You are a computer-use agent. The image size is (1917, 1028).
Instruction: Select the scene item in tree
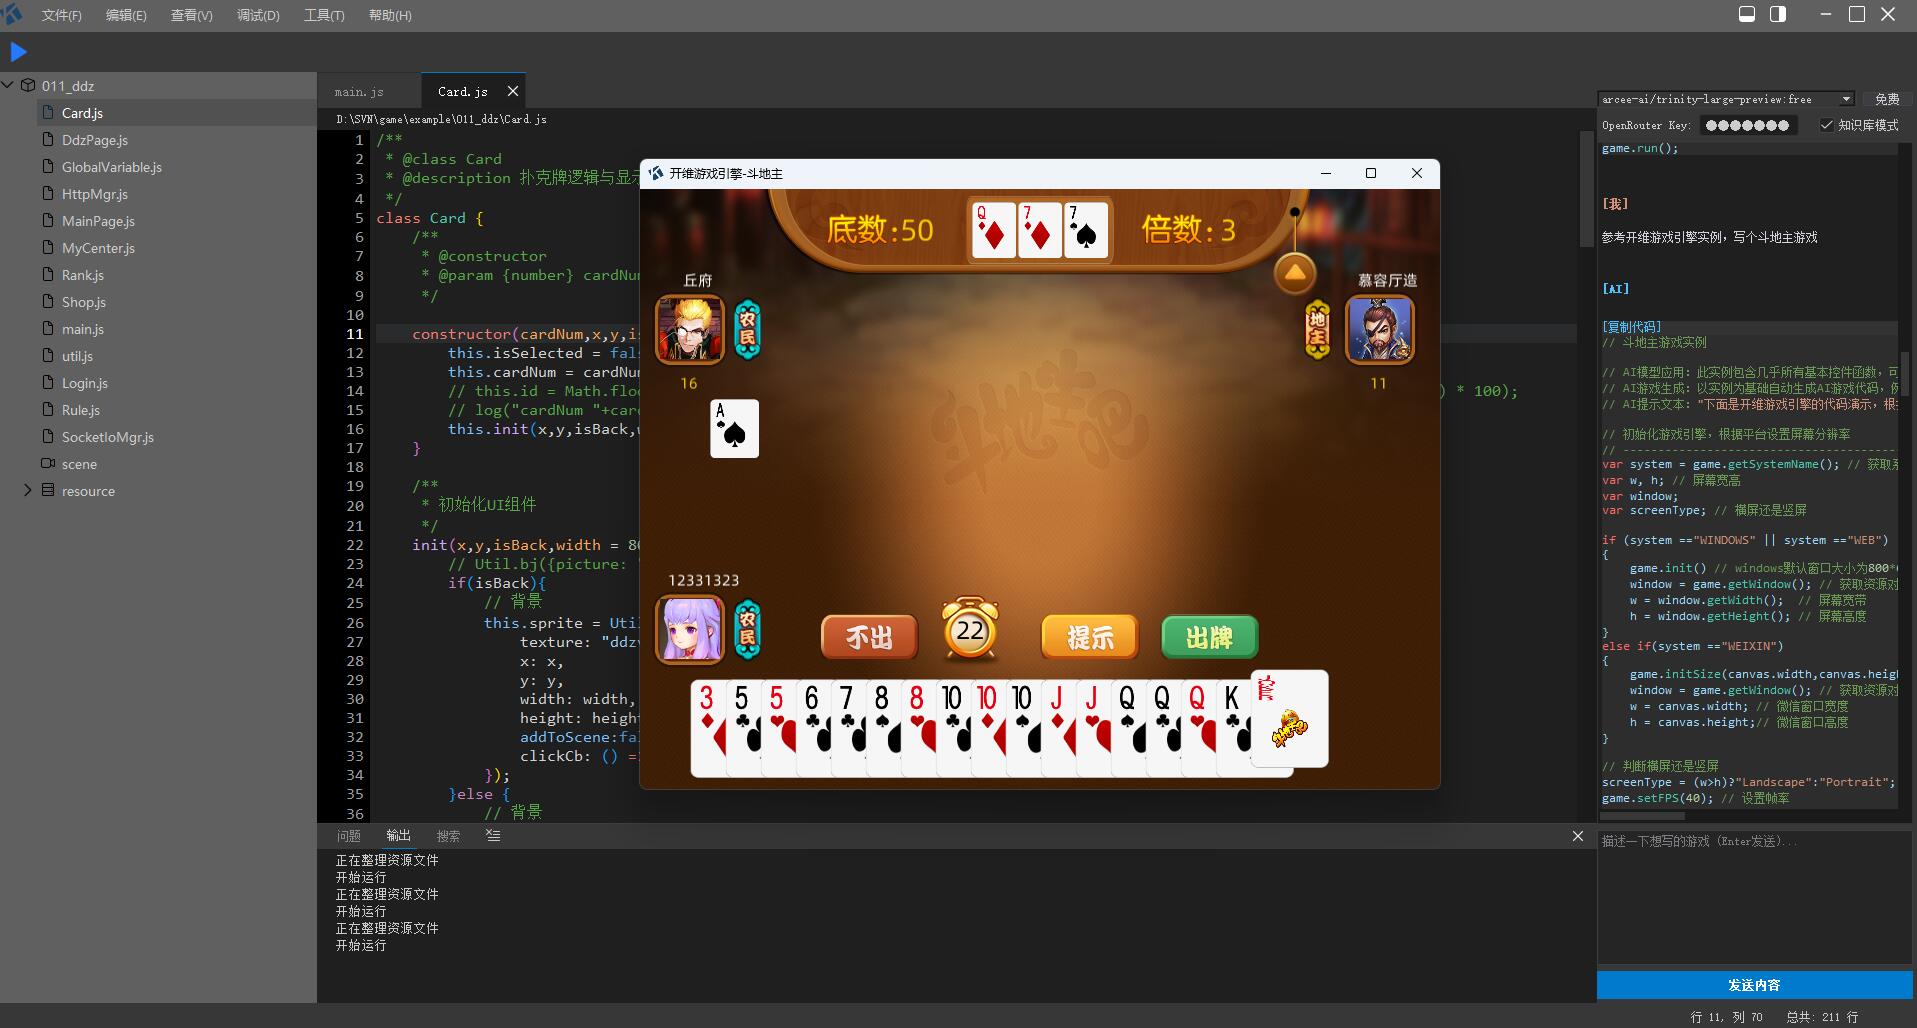(79, 464)
